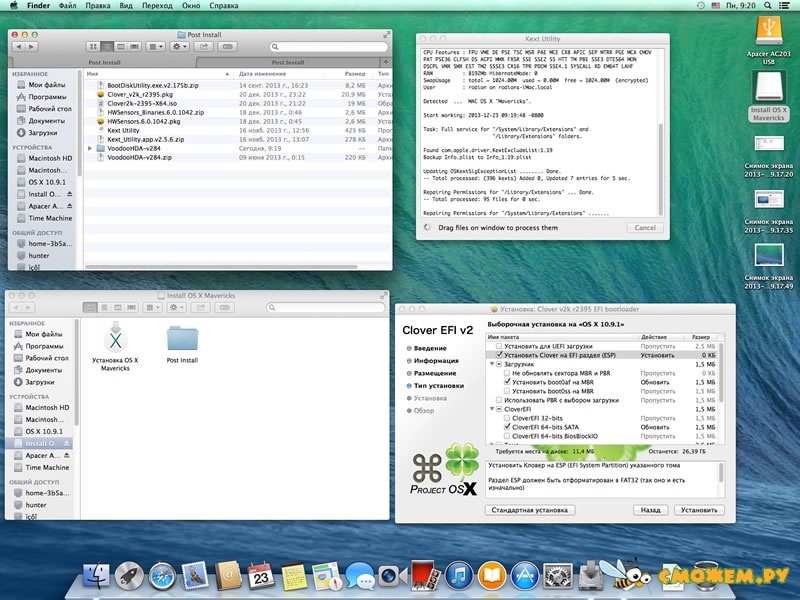Screen dimensions: 800x600
Task: Uncheck Установить Clover на EFI раздел (ESP)
Action: tap(499, 355)
